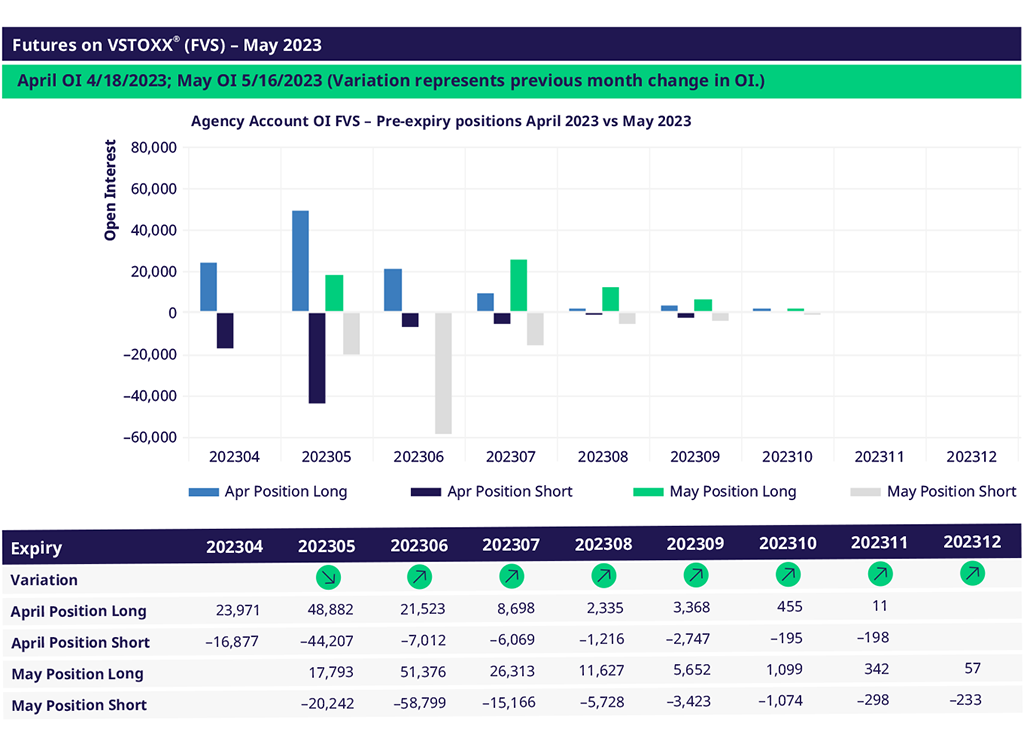Click the blue 202305 April long bar
This screenshot has height=753, width=1024.
point(300,261)
